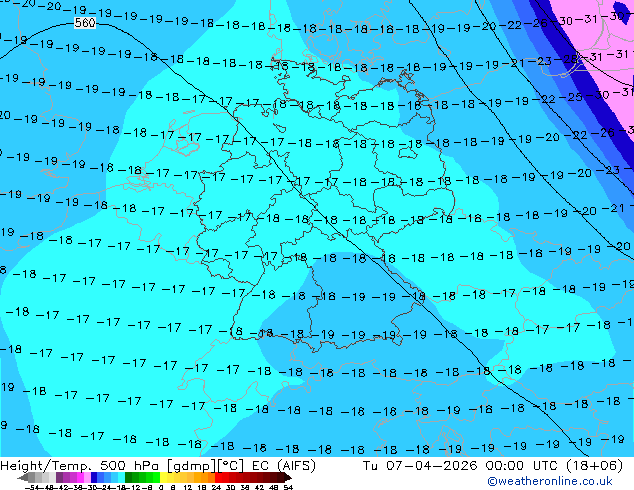Screen dimensions: 634x490
Task: Click the 00:00 UTC (18+06) forecast time
Action: coord(554,466)
